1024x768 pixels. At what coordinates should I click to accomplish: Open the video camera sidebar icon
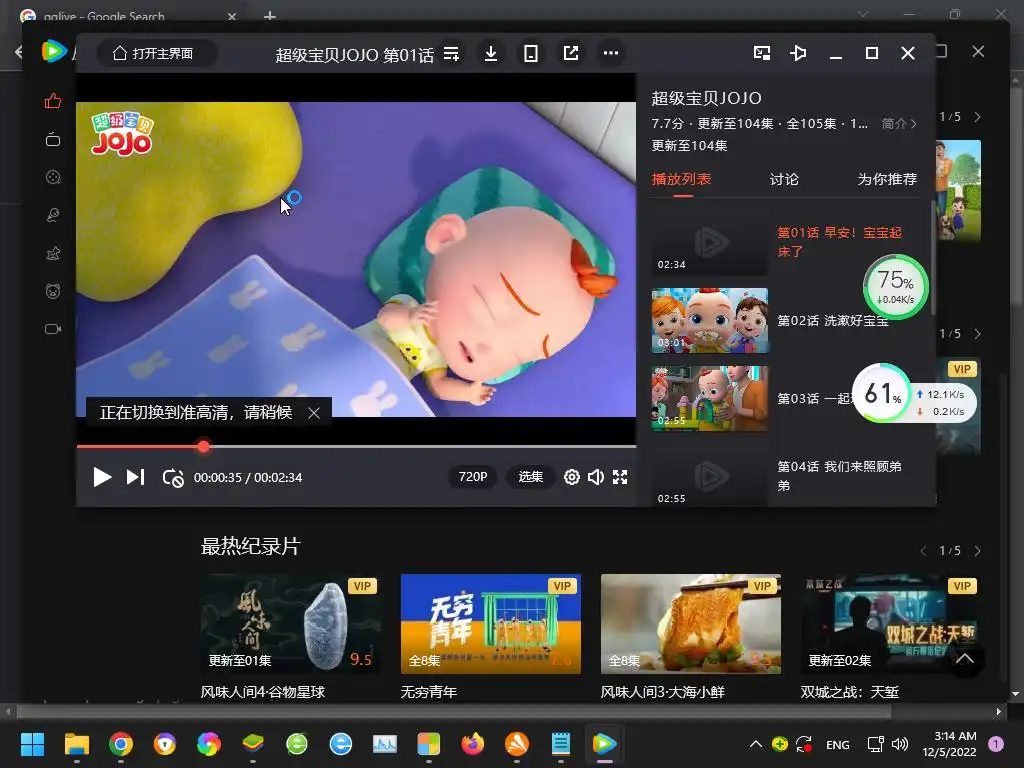[x=53, y=328]
